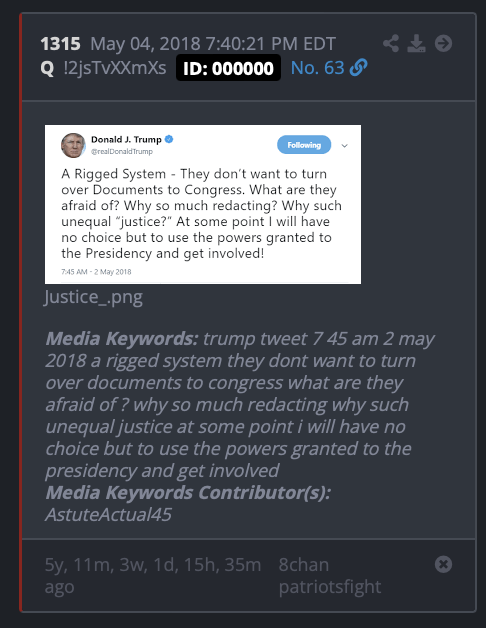Click the chain link icon beside No. 63

[358, 67]
